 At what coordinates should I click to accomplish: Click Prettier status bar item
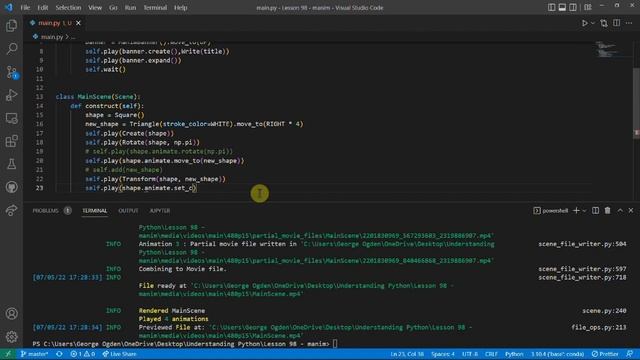coord(605,354)
